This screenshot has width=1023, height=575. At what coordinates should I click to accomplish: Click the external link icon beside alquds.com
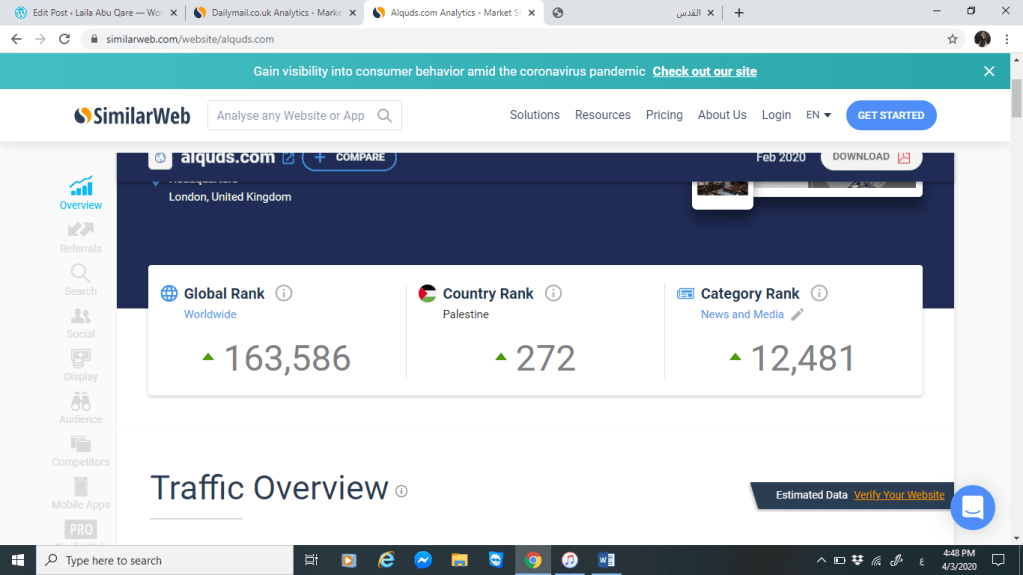pyautogui.click(x=288, y=158)
